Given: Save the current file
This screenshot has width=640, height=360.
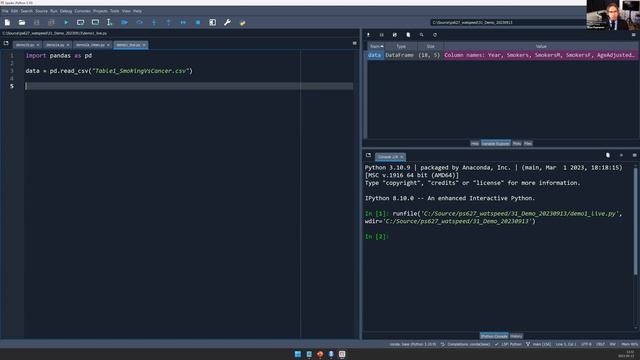Looking at the screenshot, I should [37, 22].
